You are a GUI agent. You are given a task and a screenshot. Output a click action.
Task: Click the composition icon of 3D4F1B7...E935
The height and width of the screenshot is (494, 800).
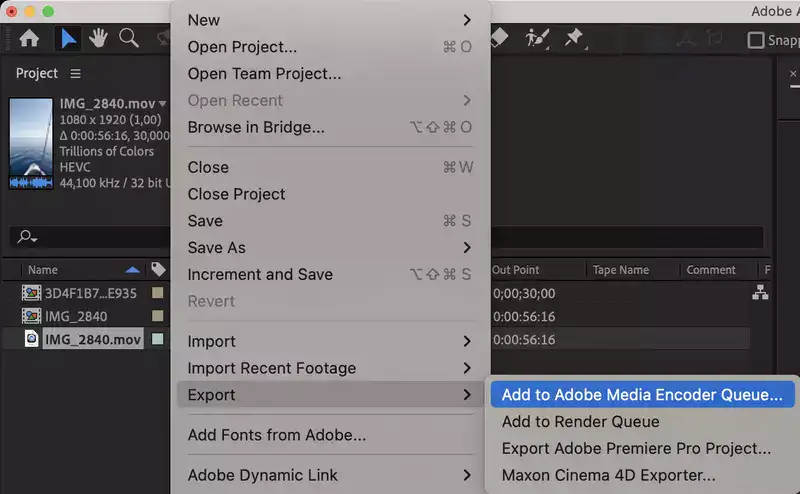(31, 293)
